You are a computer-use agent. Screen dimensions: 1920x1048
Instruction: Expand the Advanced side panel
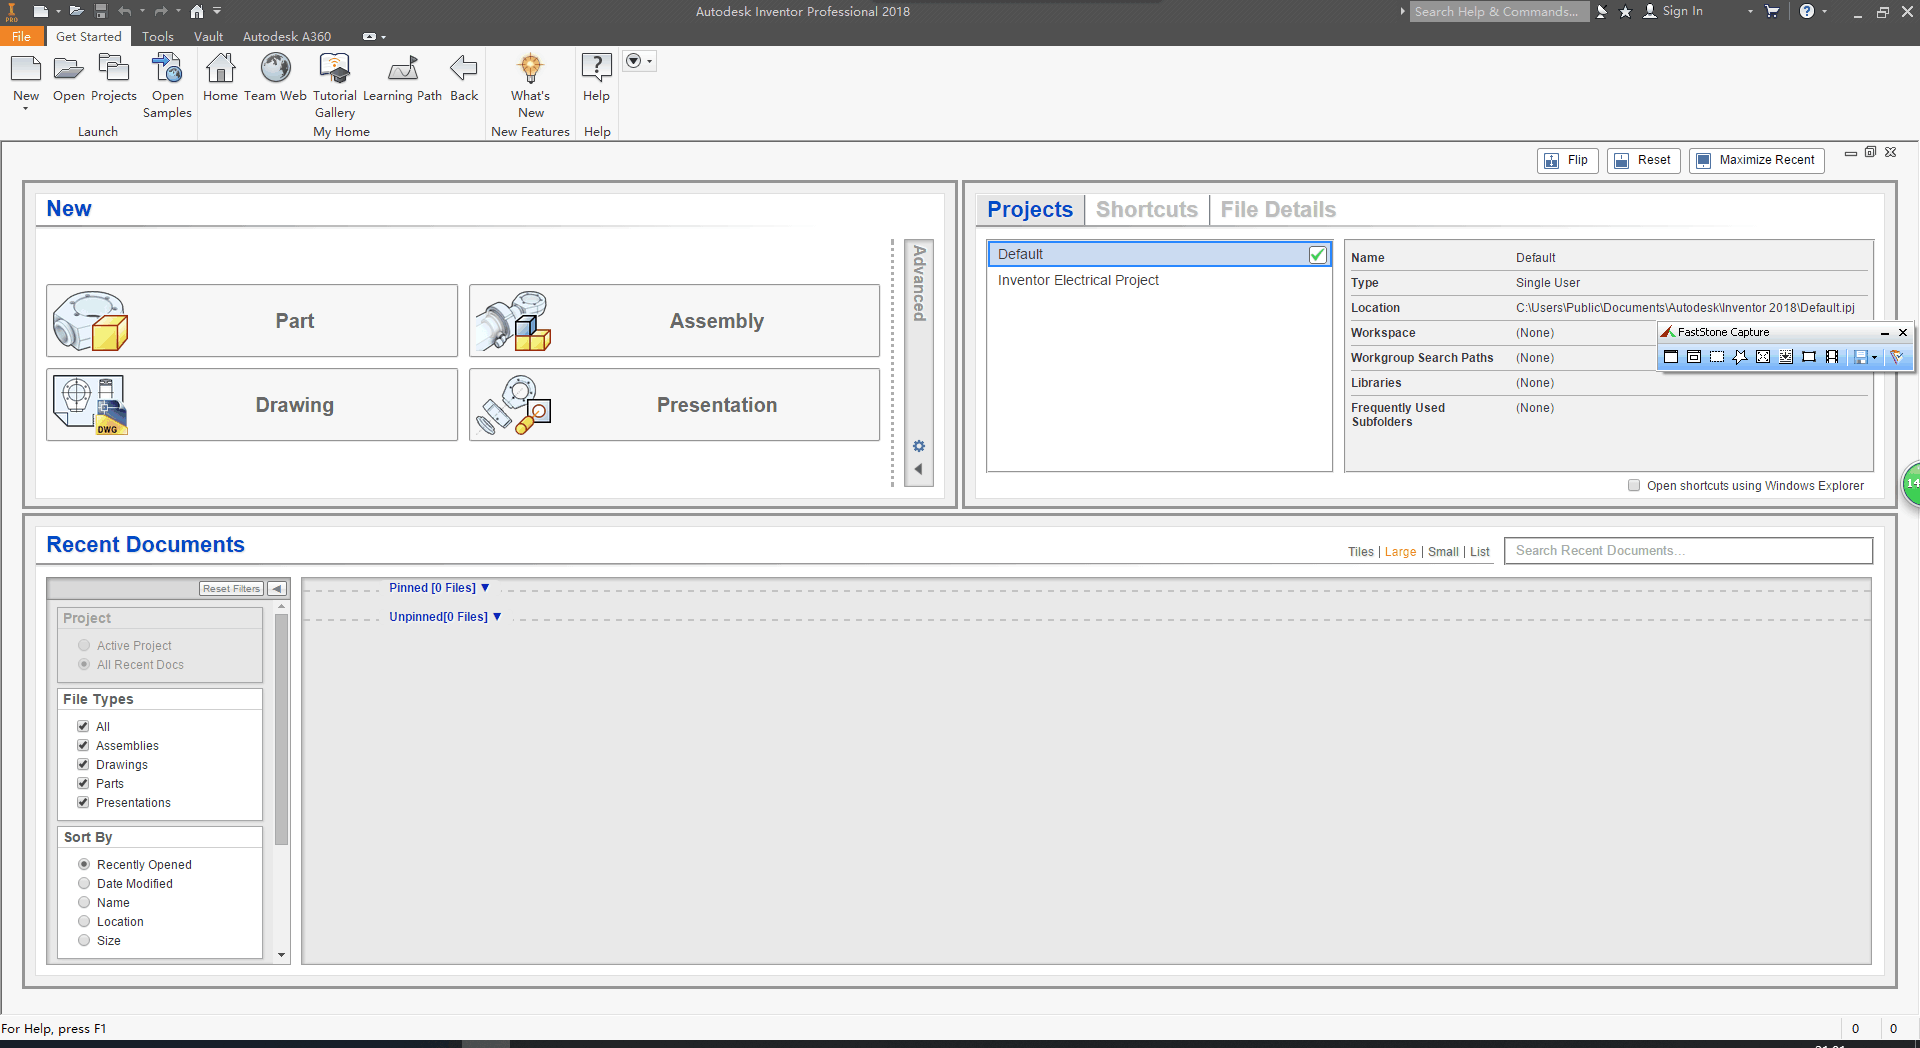[918, 469]
